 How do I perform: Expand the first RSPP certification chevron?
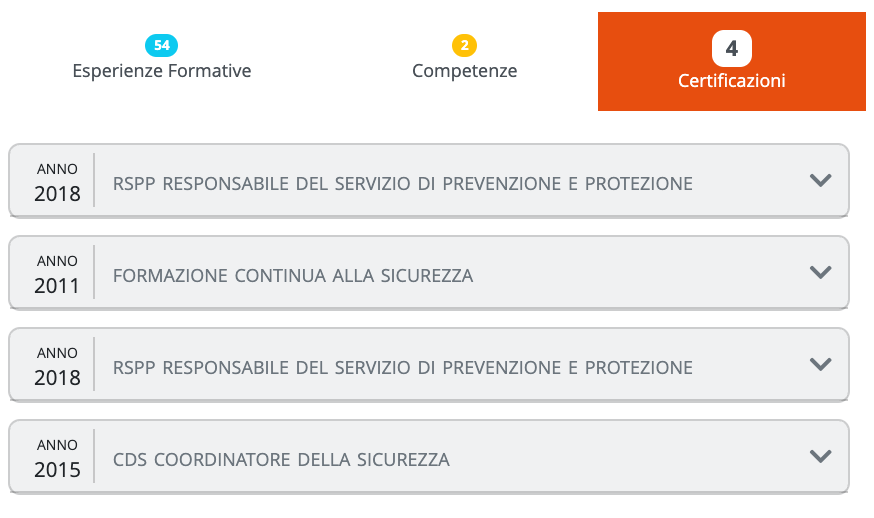[820, 180]
